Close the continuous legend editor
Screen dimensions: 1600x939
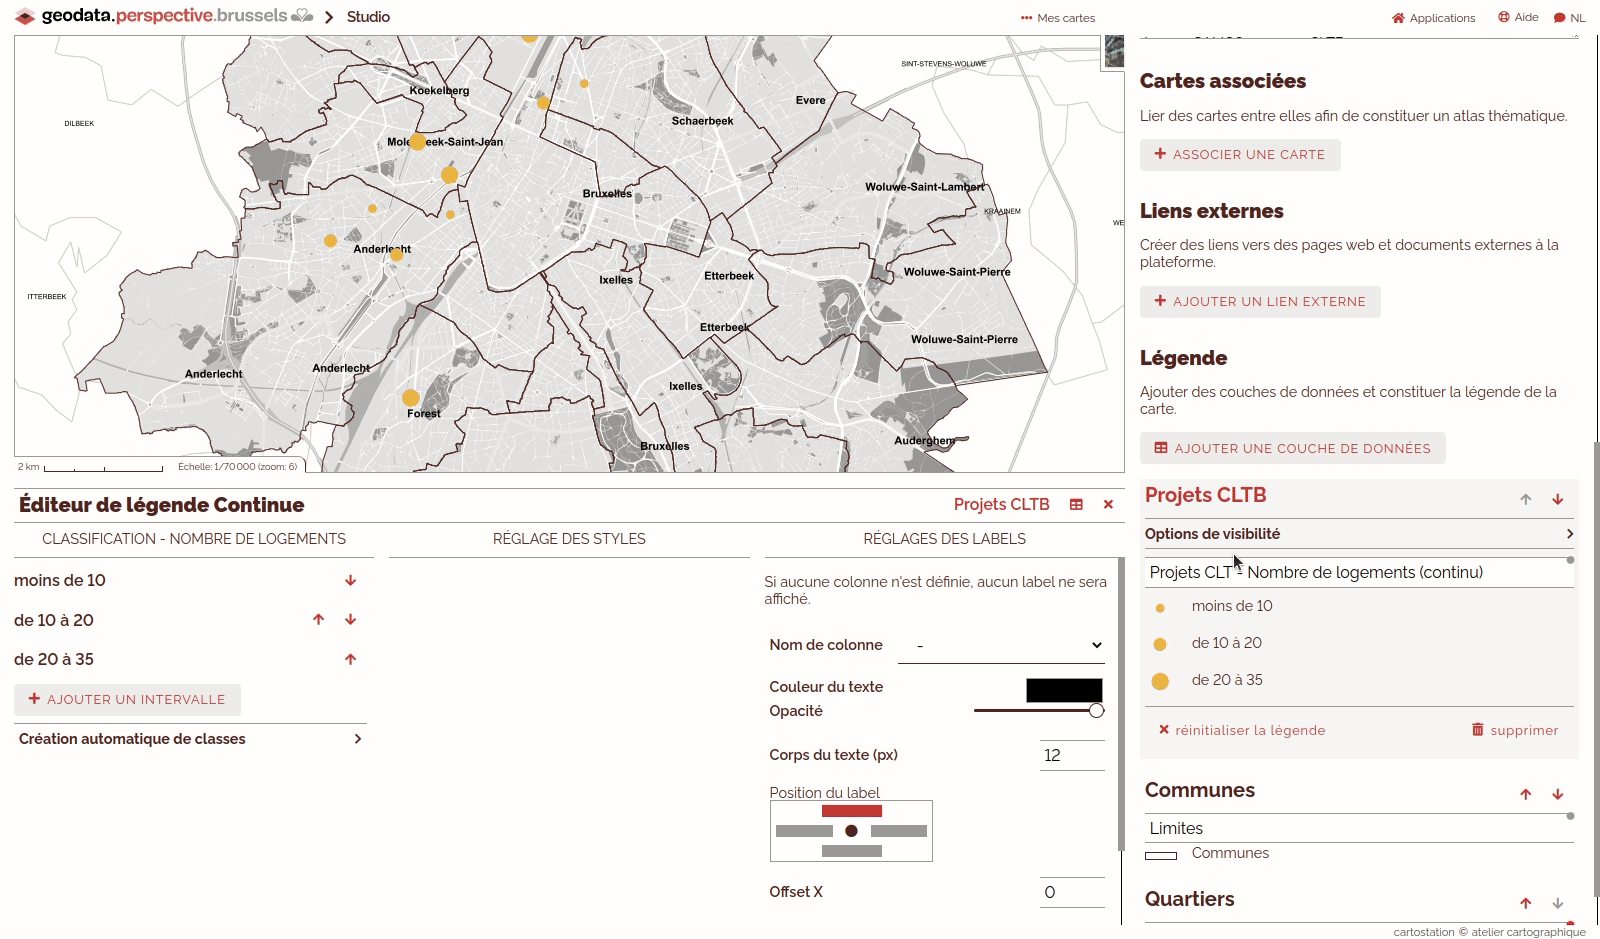1108,505
